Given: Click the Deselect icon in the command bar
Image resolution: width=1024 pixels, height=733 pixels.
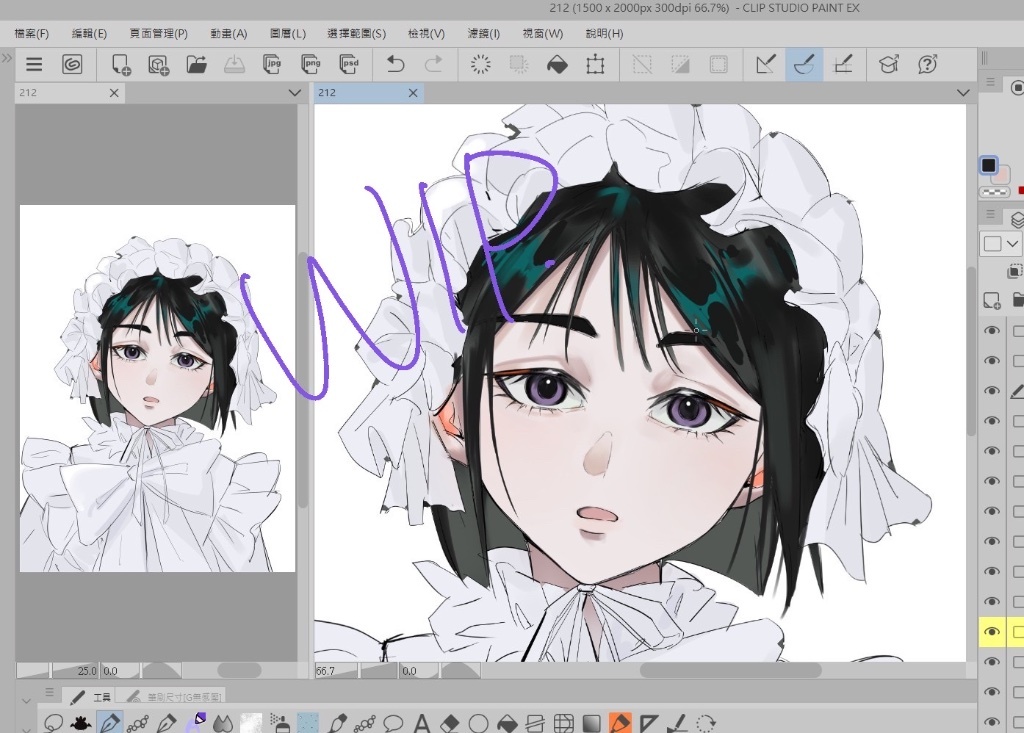Looking at the screenshot, I should (642, 64).
